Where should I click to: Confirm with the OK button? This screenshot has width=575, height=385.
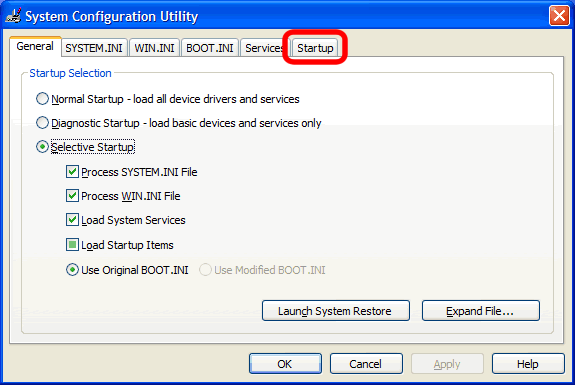(285, 364)
